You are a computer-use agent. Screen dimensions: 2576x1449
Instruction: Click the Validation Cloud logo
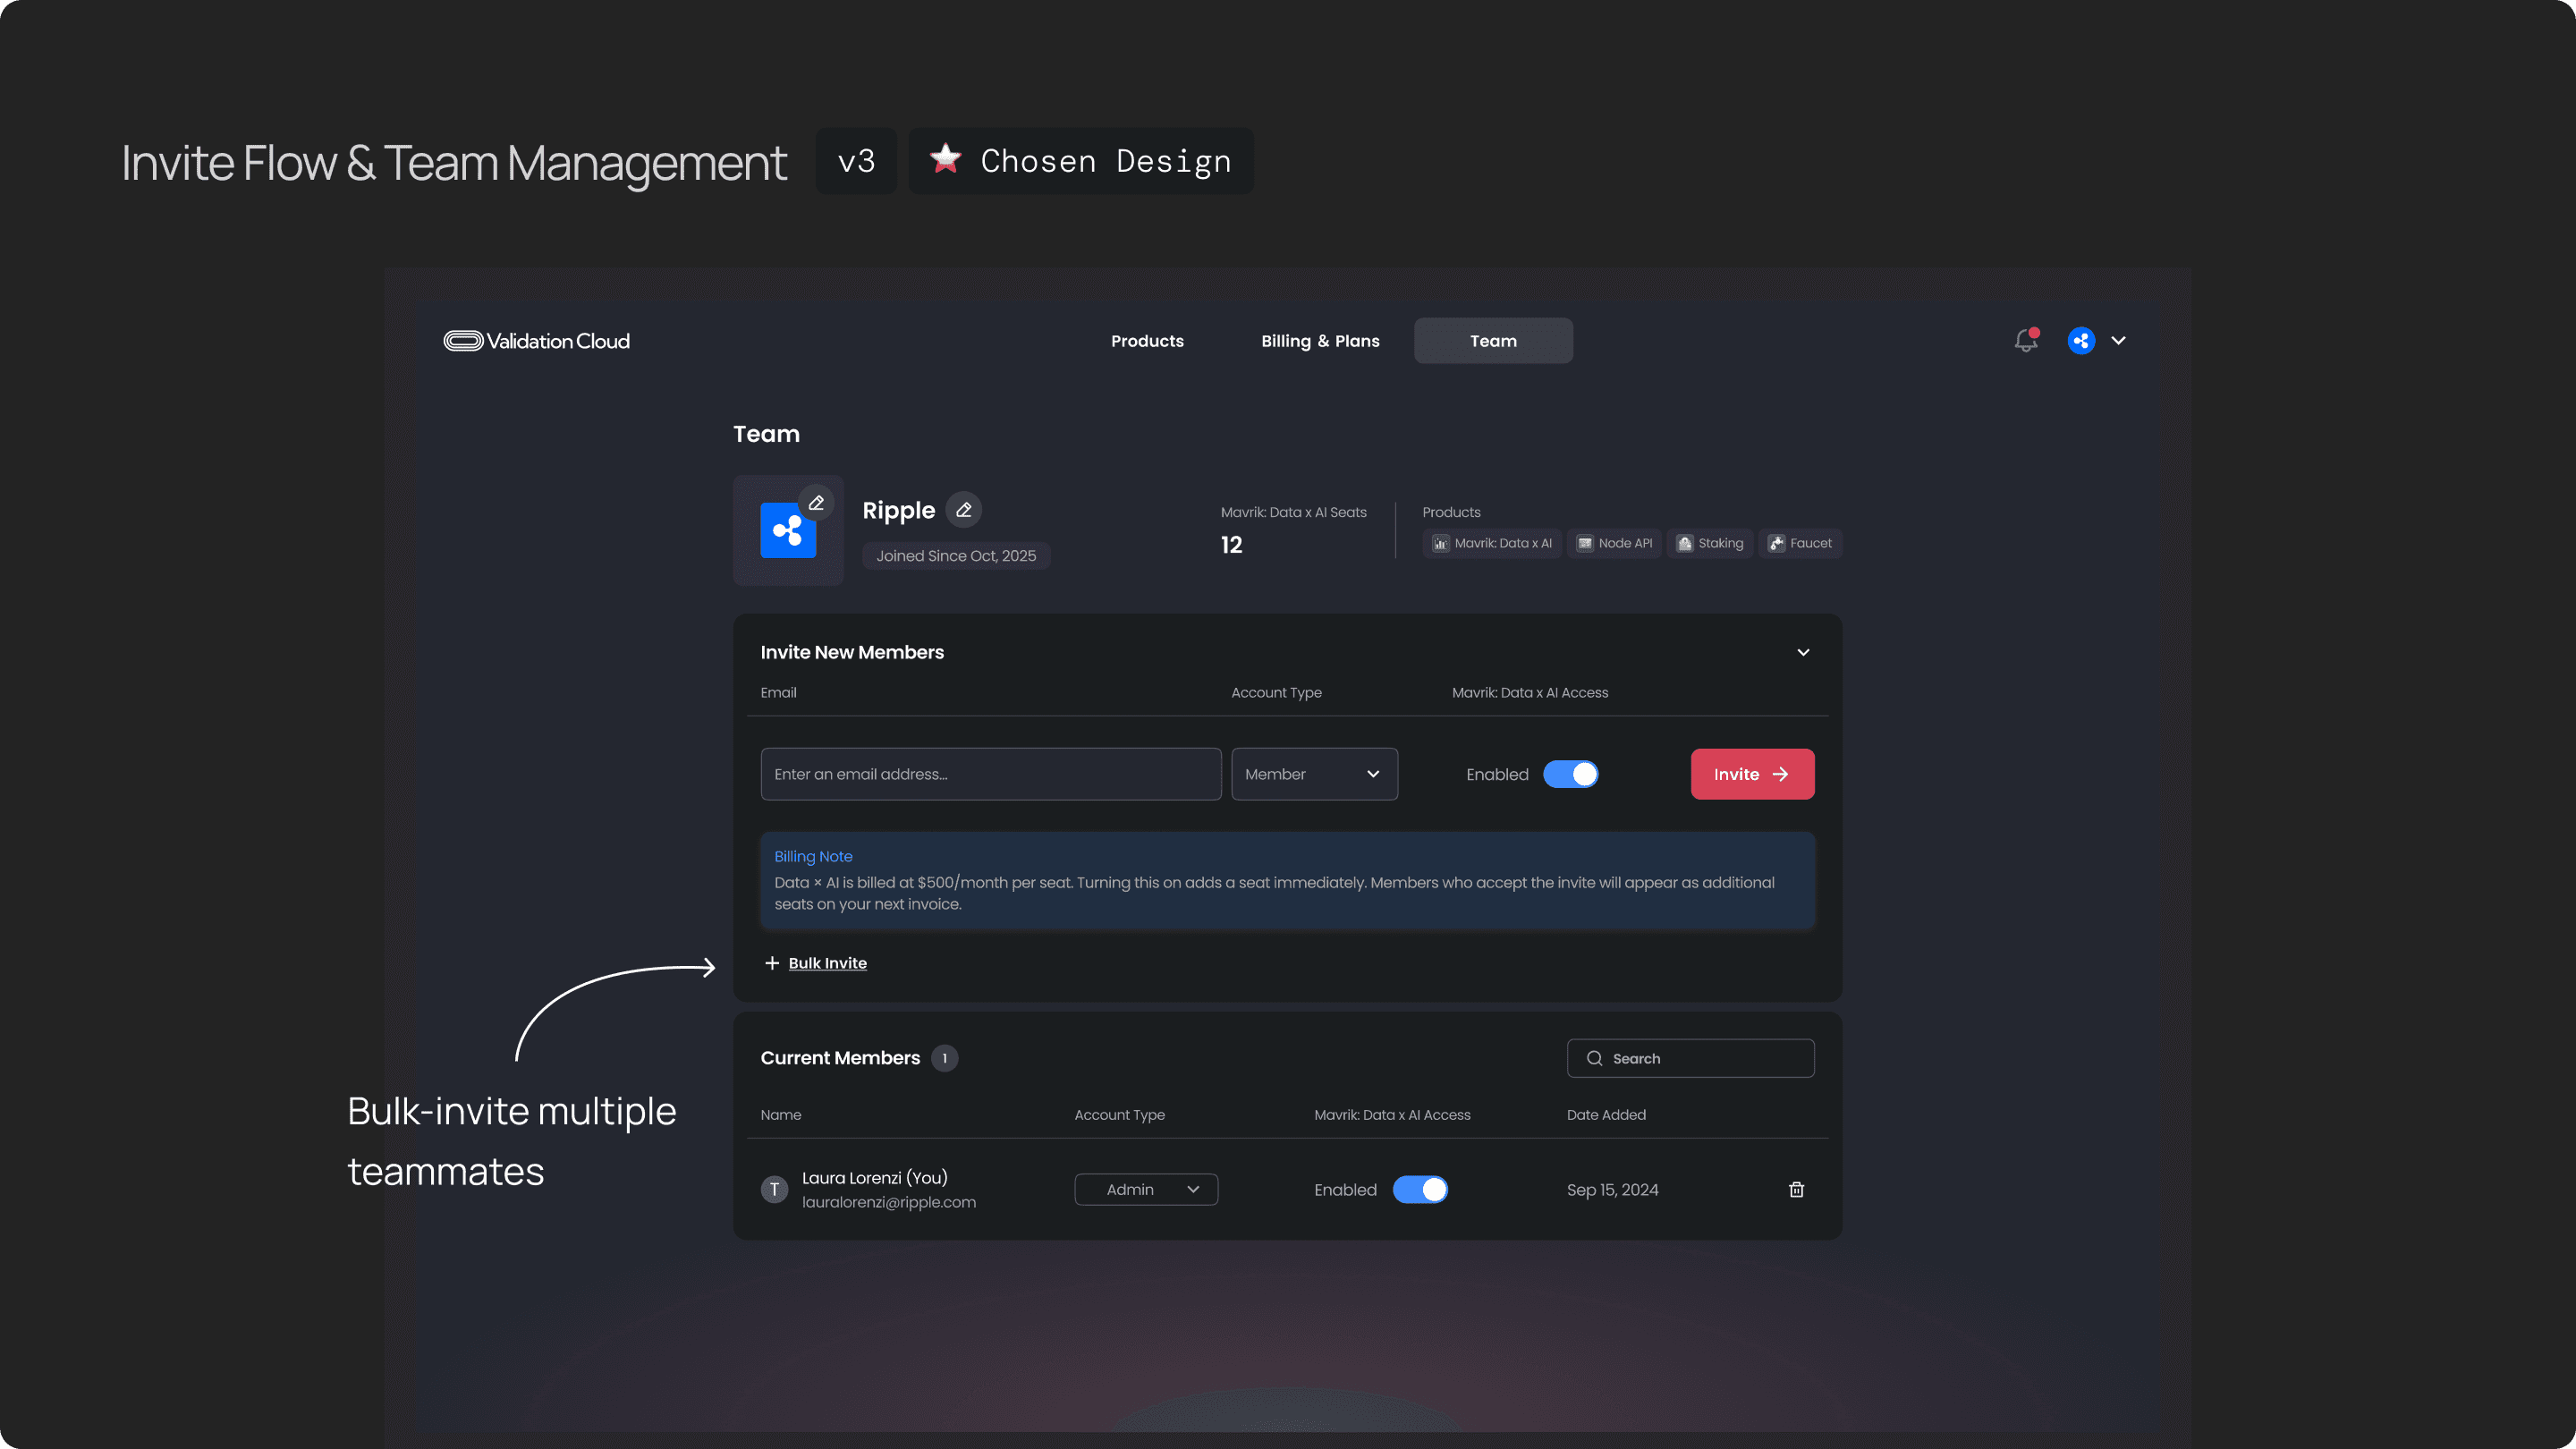click(x=537, y=341)
